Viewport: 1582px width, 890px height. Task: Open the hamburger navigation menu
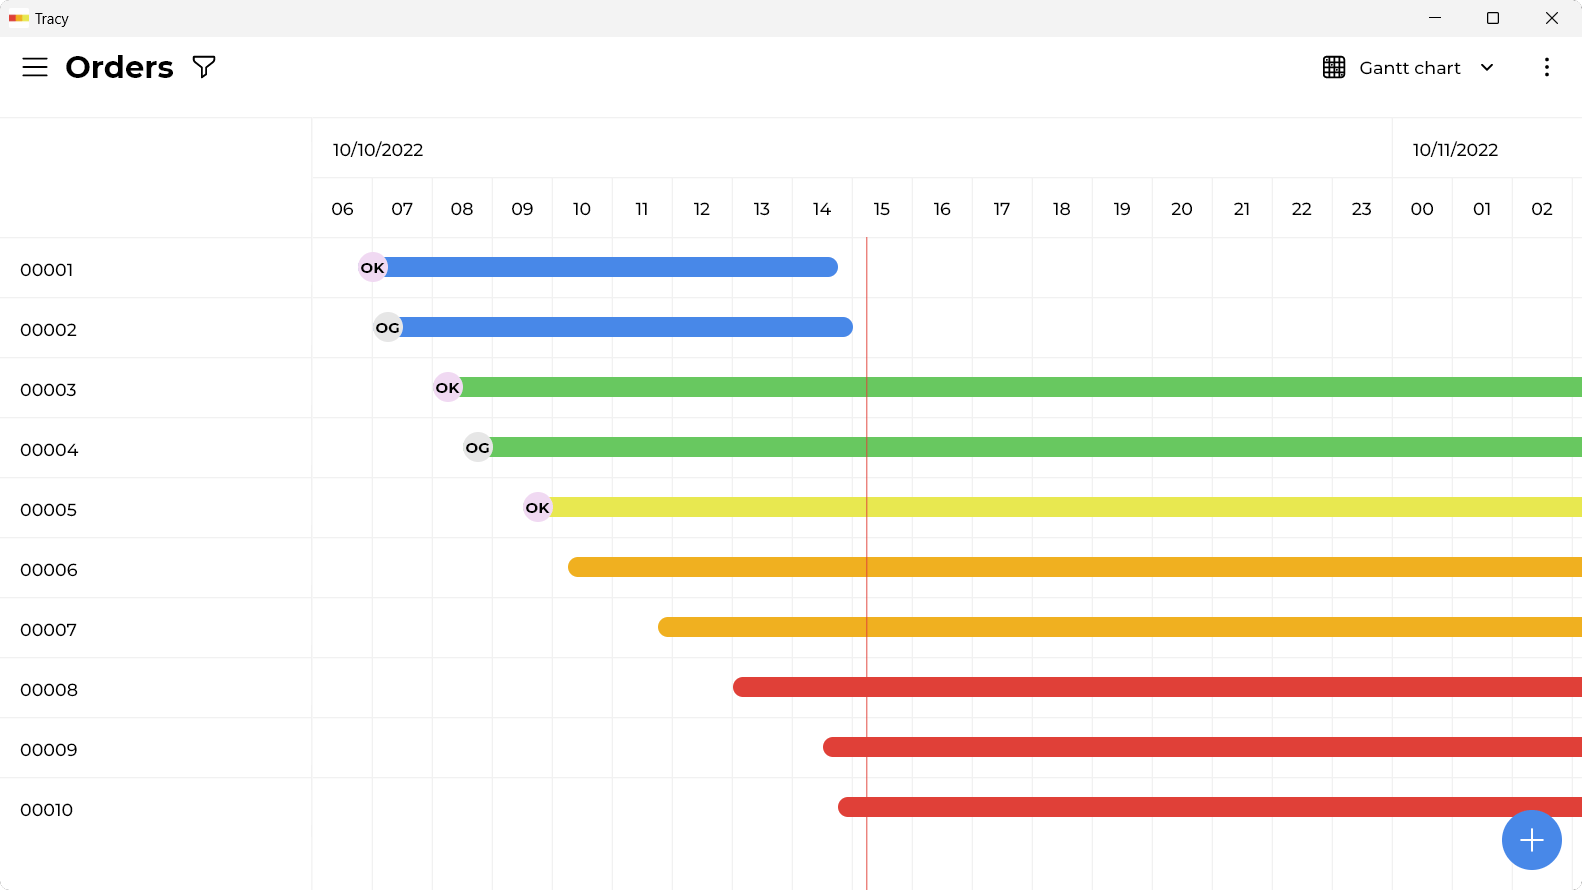[35, 67]
